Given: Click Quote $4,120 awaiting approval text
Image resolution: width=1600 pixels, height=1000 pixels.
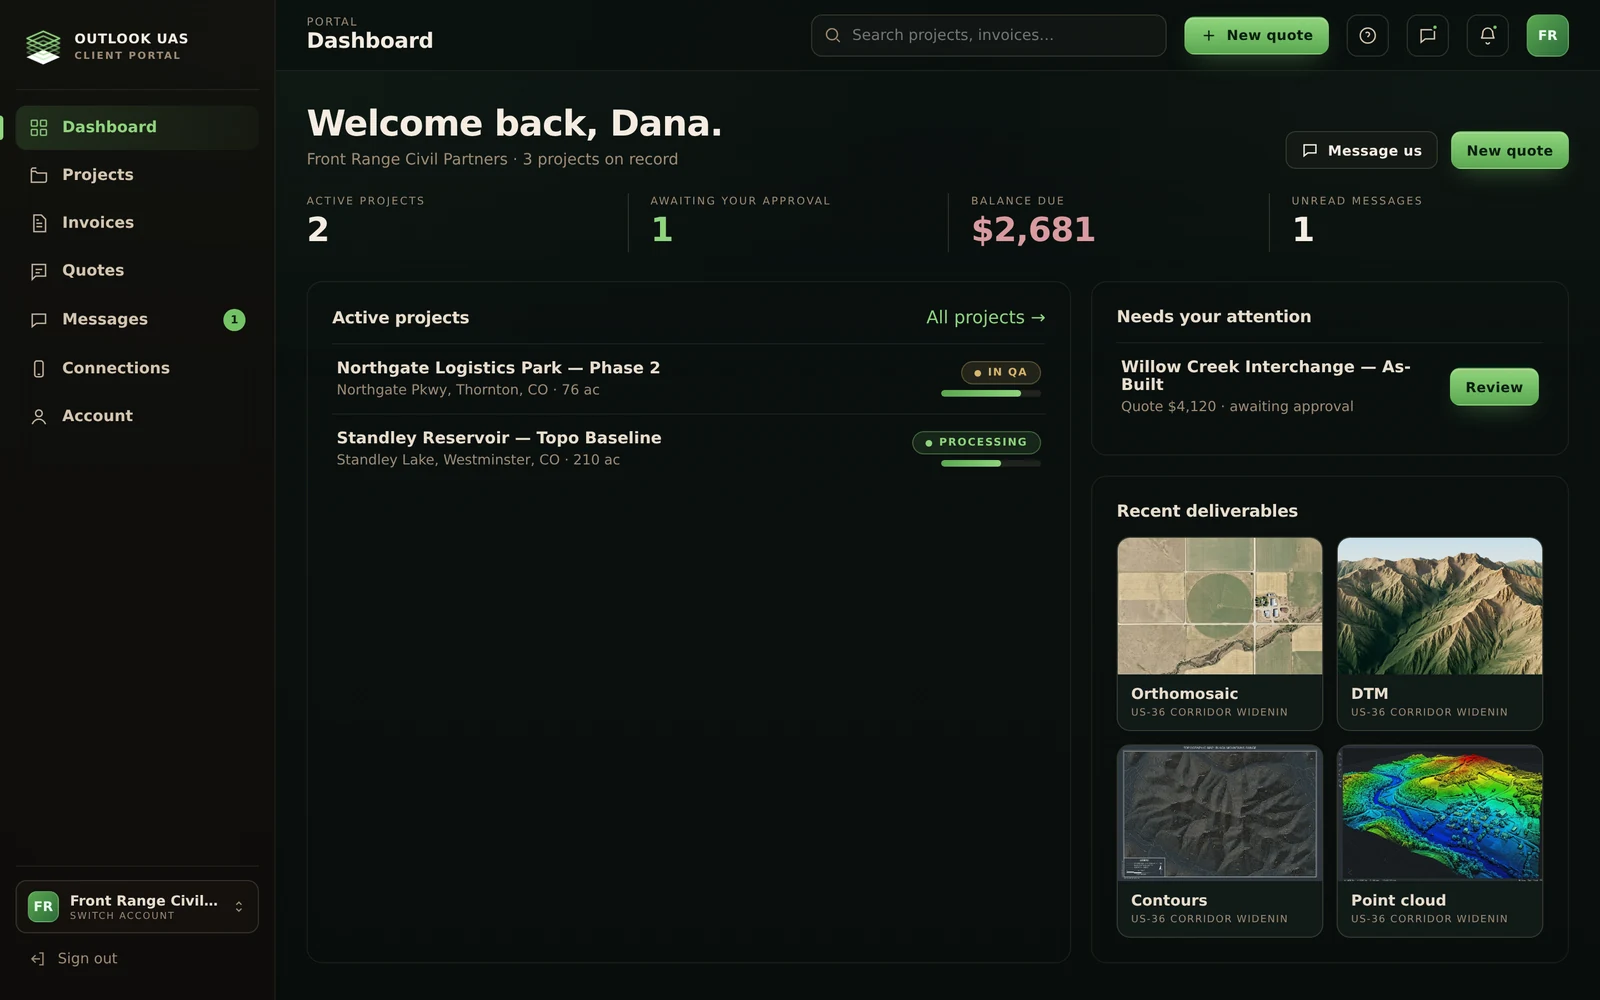Looking at the screenshot, I should pos(1237,407).
